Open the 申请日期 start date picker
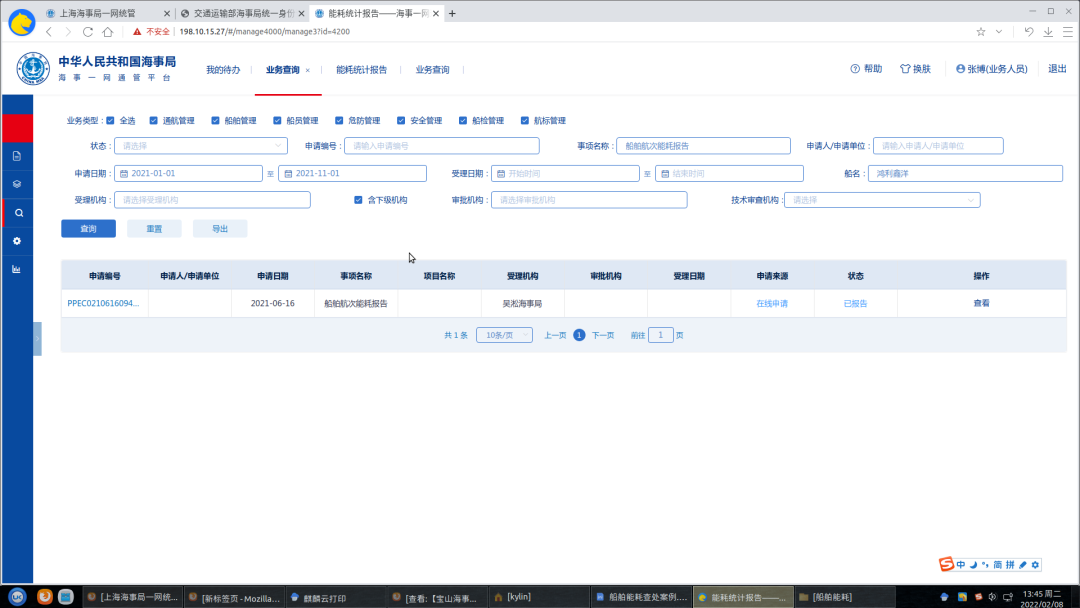Screen dimensions: 1080x608 click(188, 174)
